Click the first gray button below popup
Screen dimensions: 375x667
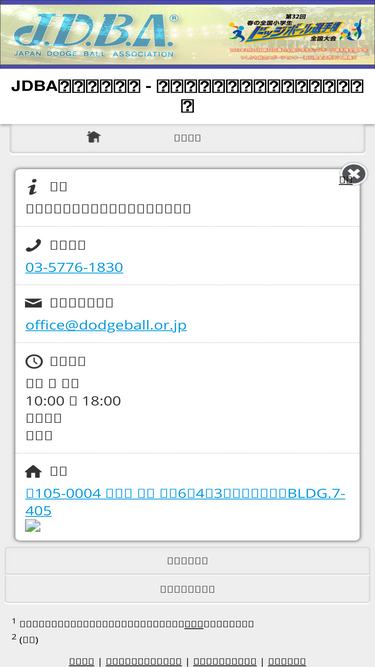point(188,561)
